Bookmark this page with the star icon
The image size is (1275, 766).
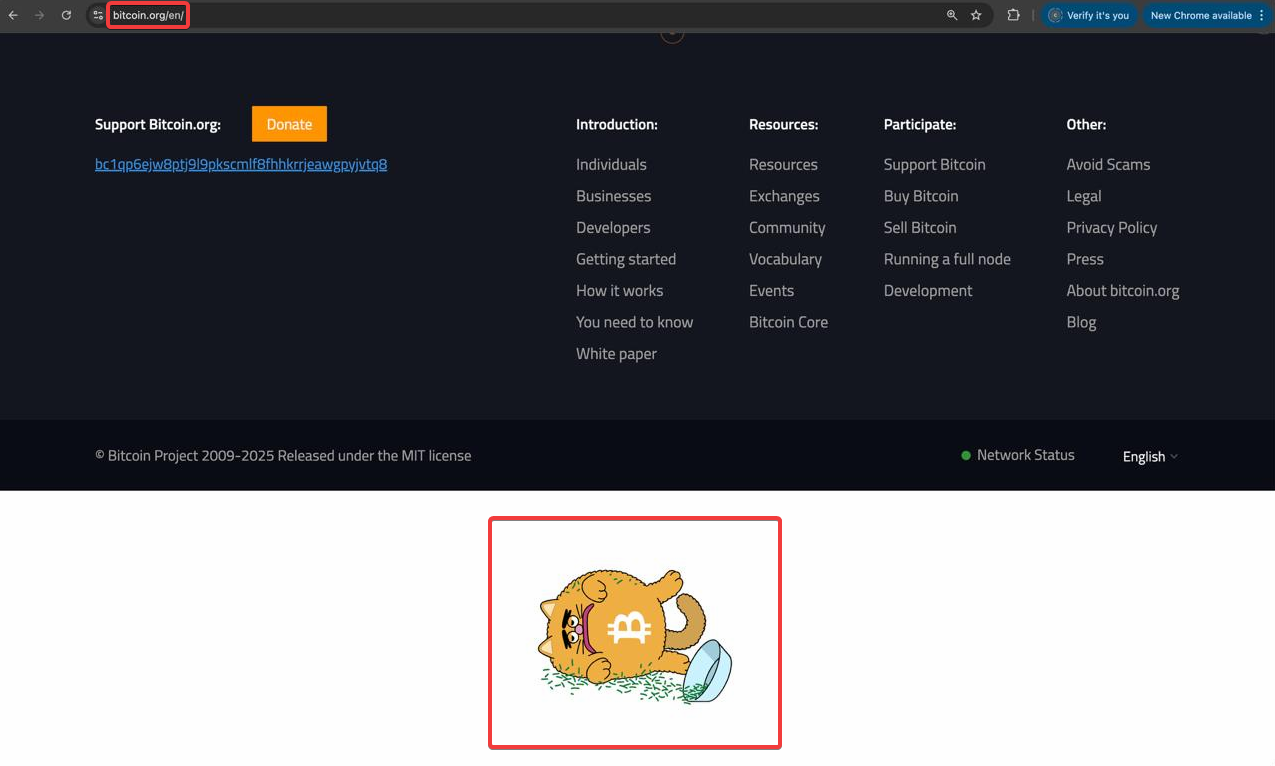click(976, 15)
